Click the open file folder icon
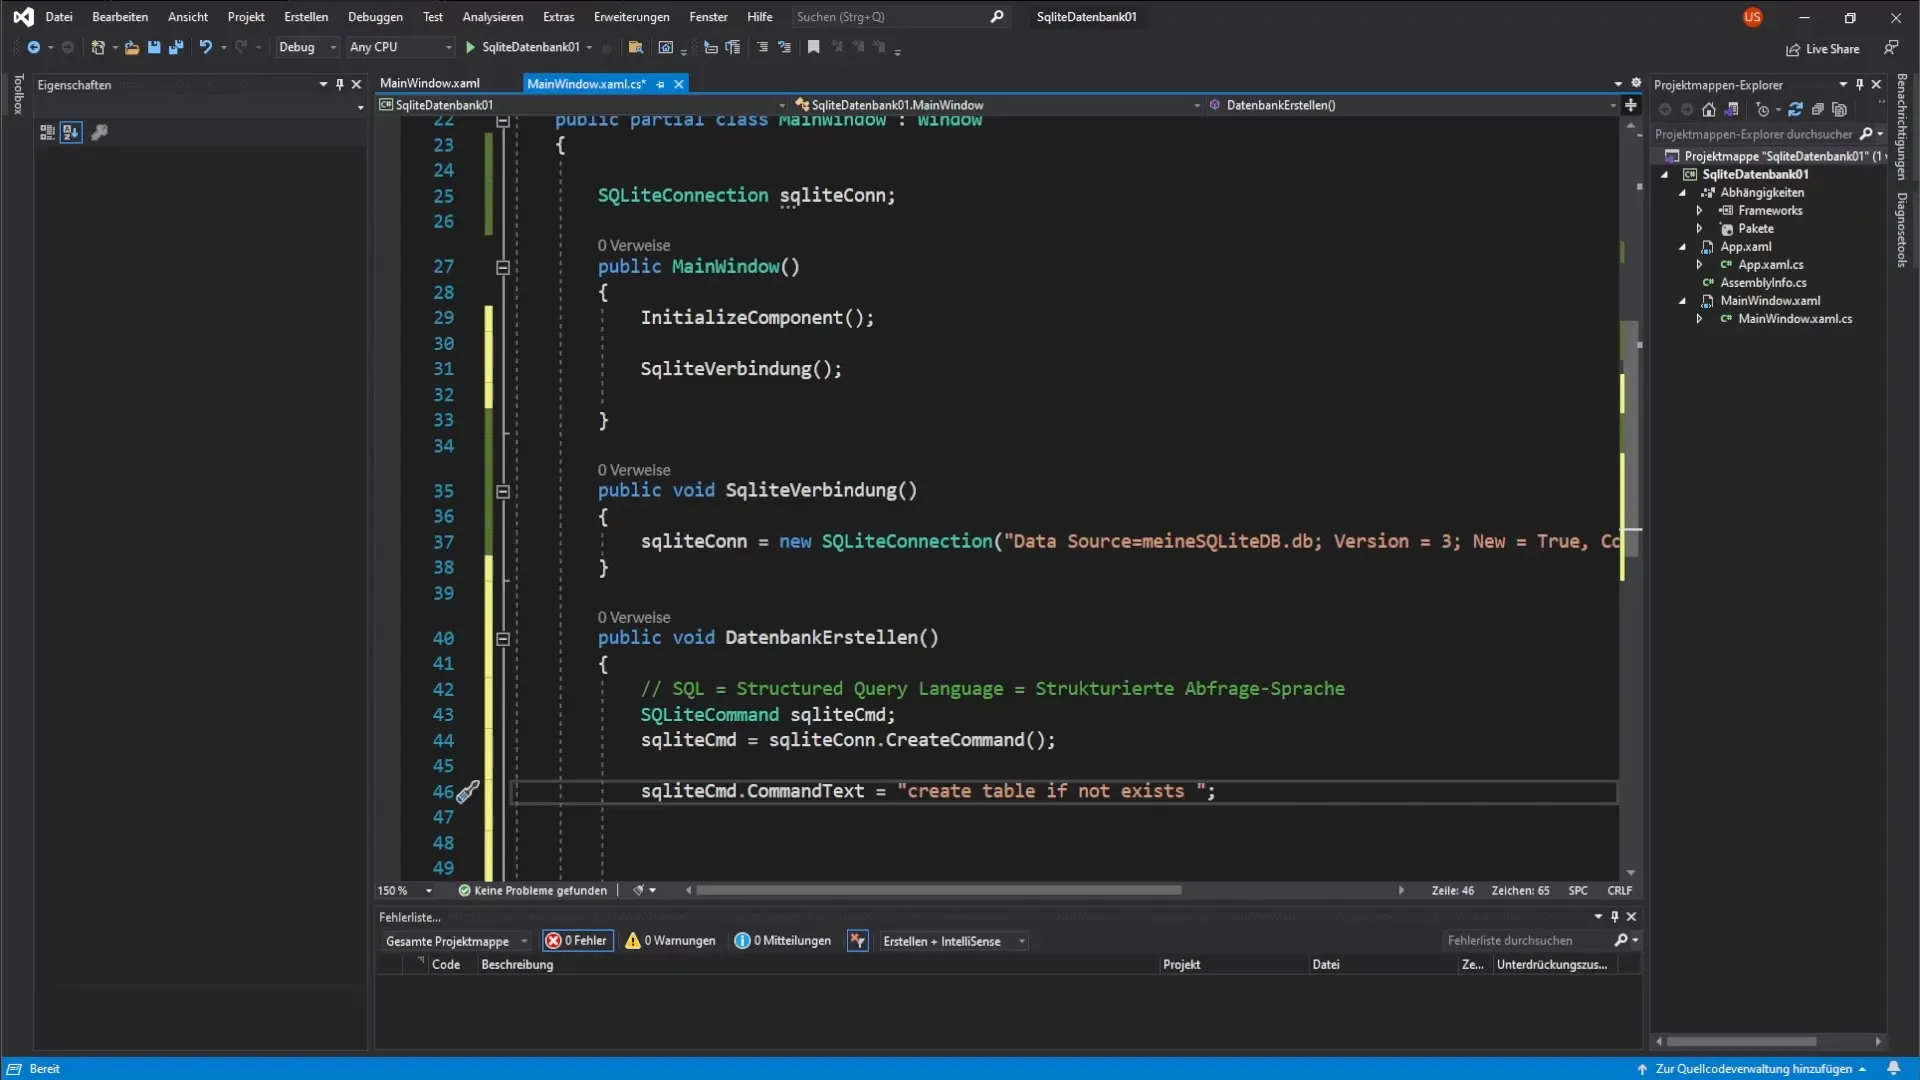The height and width of the screenshot is (1080, 1920). [131, 47]
